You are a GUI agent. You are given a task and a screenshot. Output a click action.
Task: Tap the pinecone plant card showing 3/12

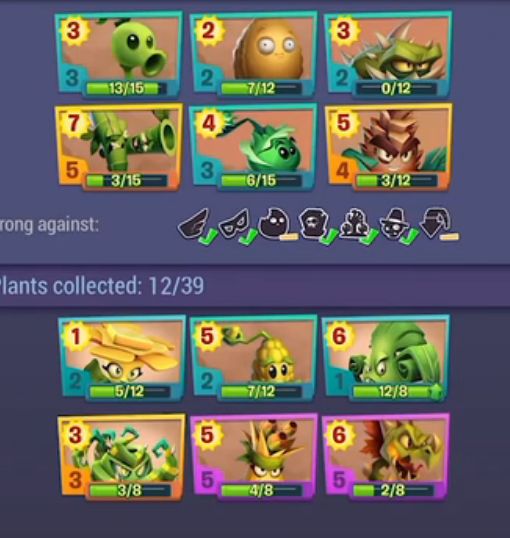coord(388,147)
